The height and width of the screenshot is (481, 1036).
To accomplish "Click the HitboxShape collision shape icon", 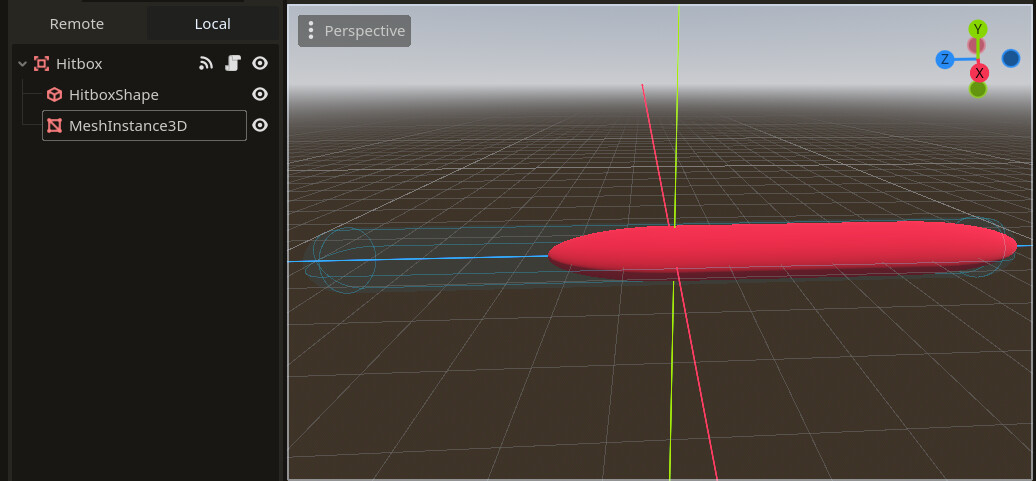I will 54,94.
